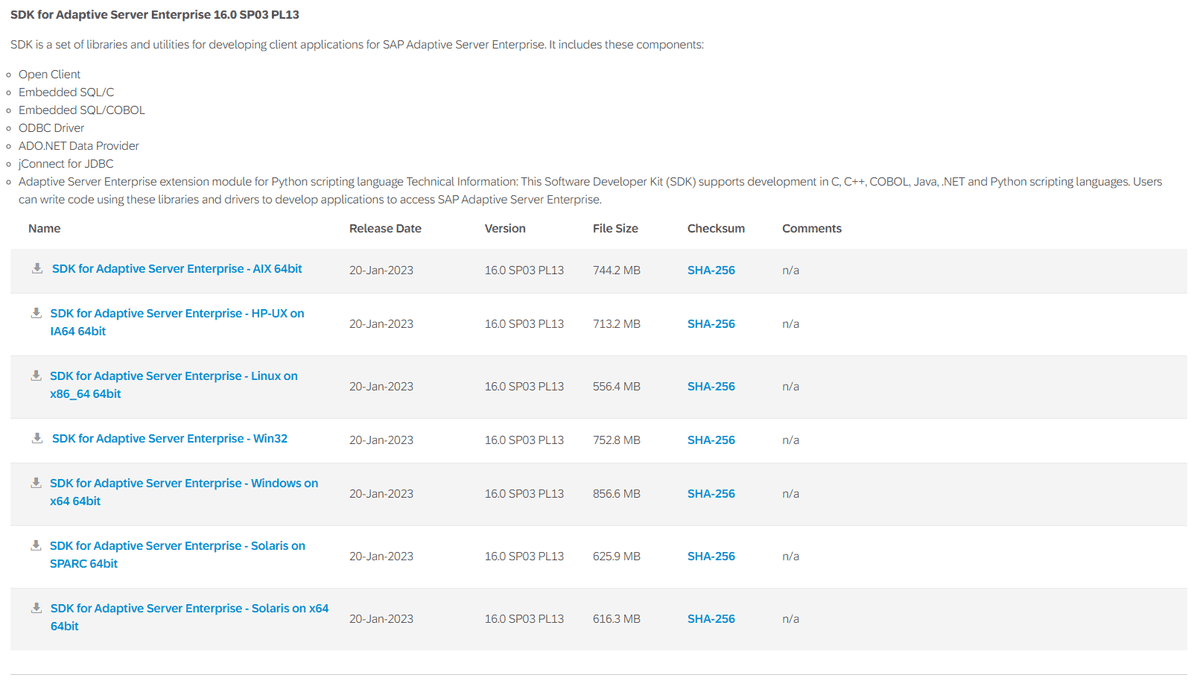This screenshot has height=684, width=1200.
Task: View SHA-256 checksum for AIX 64bit
Action: click(x=711, y=270)
